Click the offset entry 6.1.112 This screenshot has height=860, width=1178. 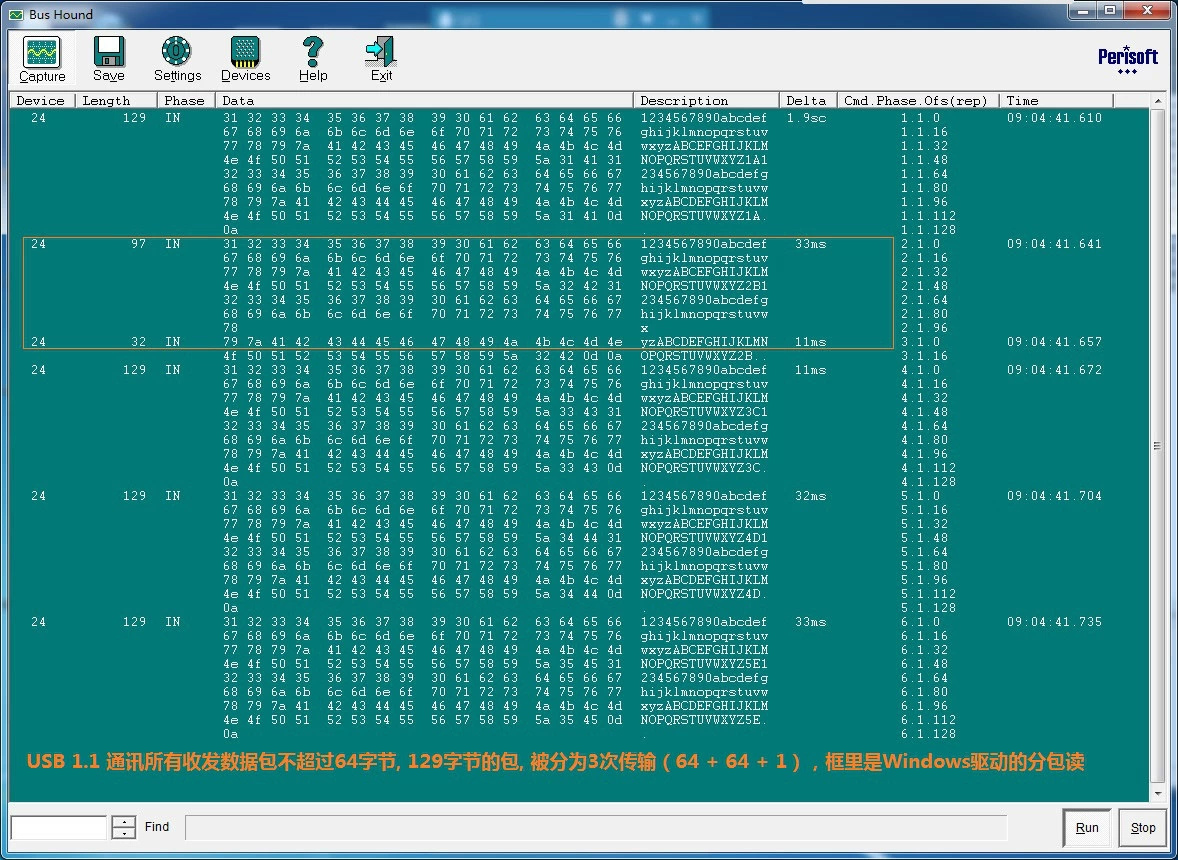(x=929, y=720)
